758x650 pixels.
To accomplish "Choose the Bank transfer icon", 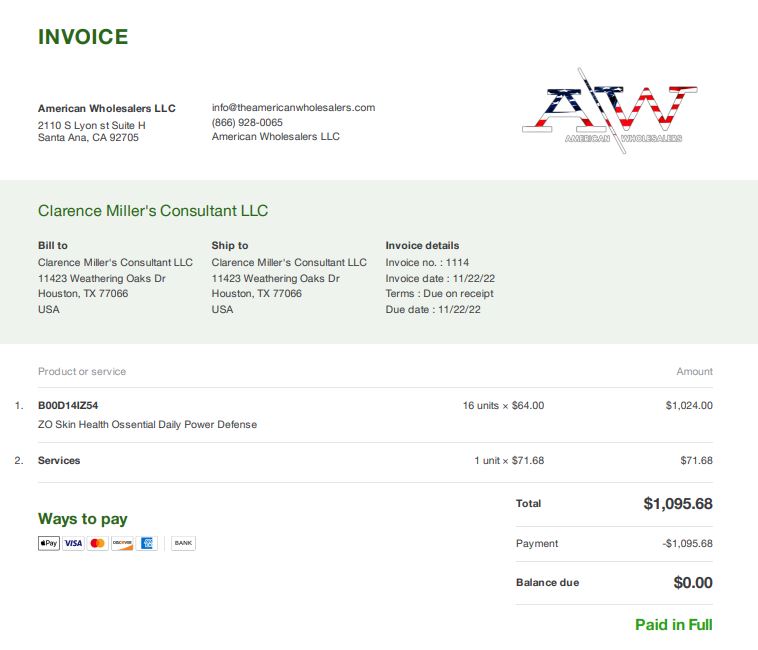I will coord(183,543).
